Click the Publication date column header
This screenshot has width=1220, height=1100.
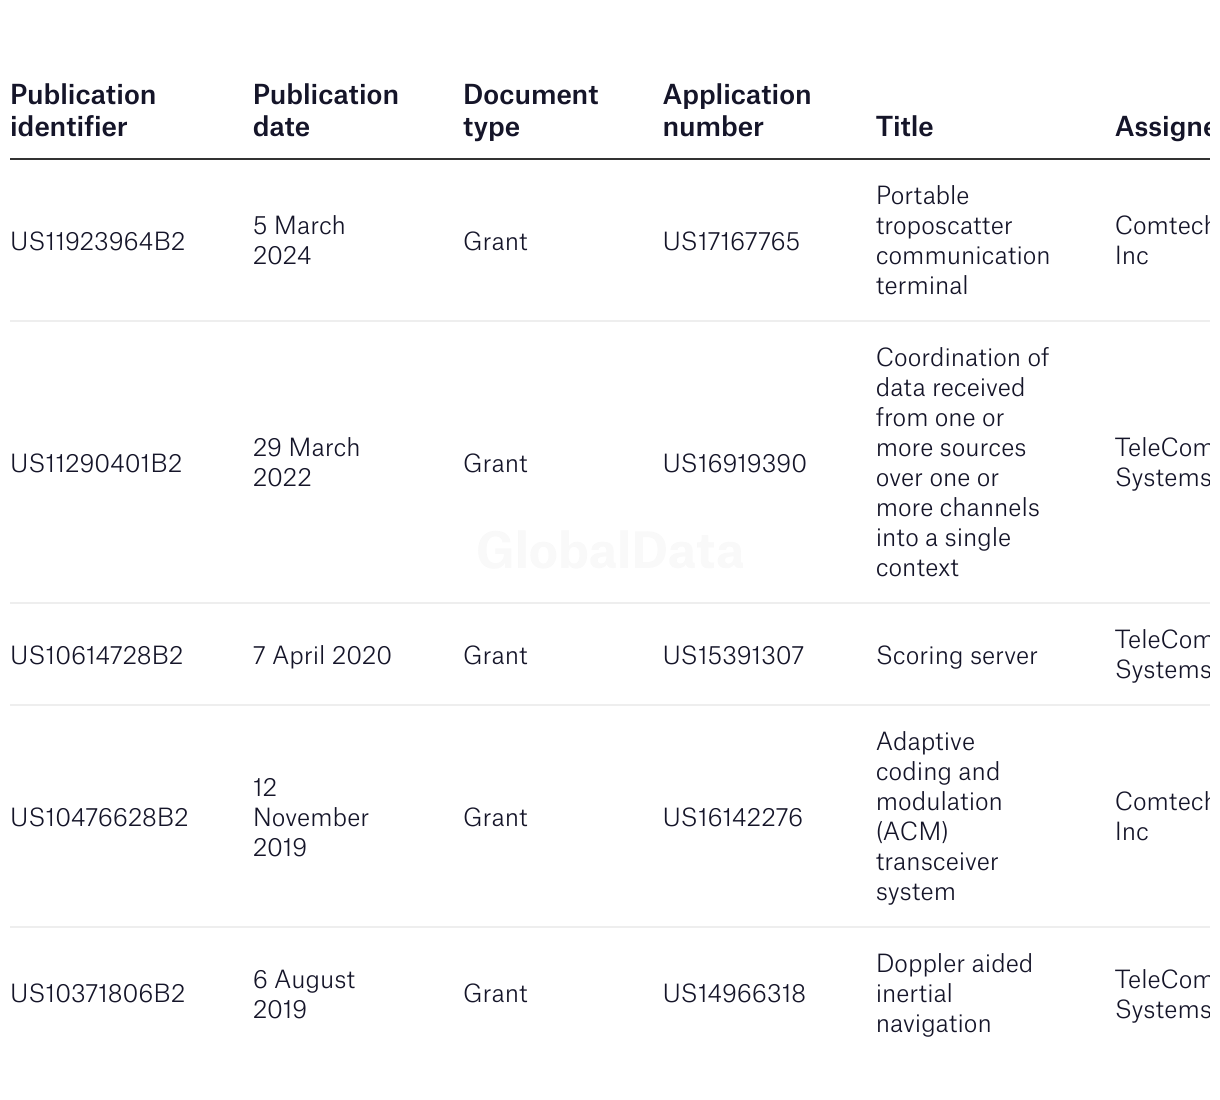click(325, 111)
